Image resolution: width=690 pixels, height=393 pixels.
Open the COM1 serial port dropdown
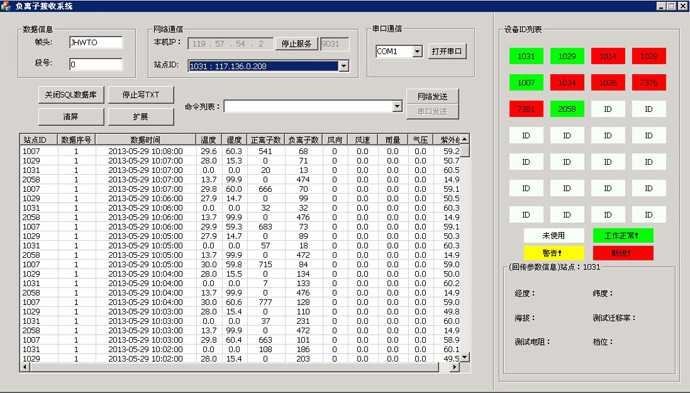point(418,51)
